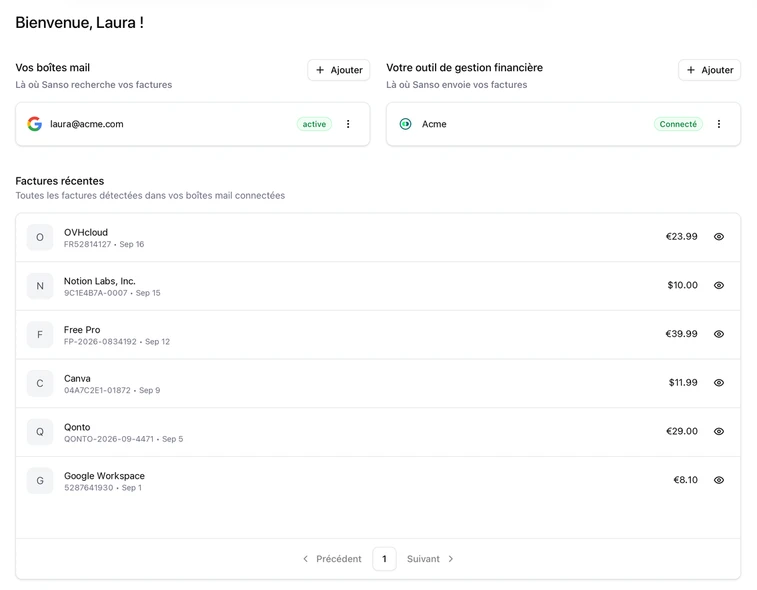This screenshot has width=757, height=590.
Task: Click the N avatar for Notion Labs
Action: (x=40, y=286)
